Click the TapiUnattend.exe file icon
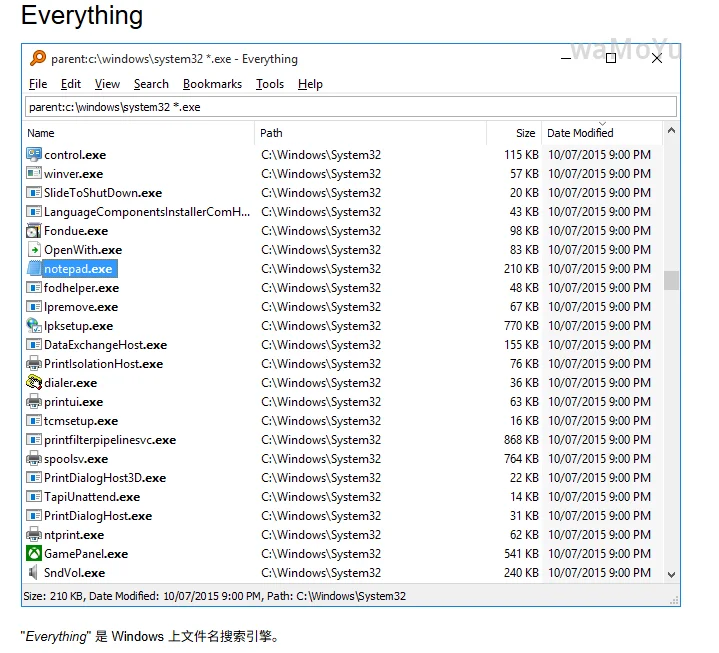Viewport: 719px width, 653px height. pos(34,497)
